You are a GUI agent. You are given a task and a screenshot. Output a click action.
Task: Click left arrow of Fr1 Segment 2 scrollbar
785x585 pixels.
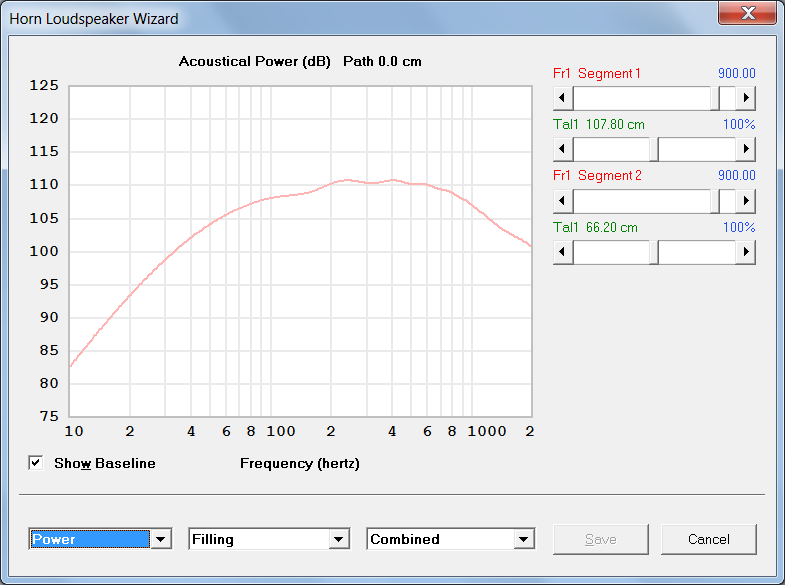(563, 201)
